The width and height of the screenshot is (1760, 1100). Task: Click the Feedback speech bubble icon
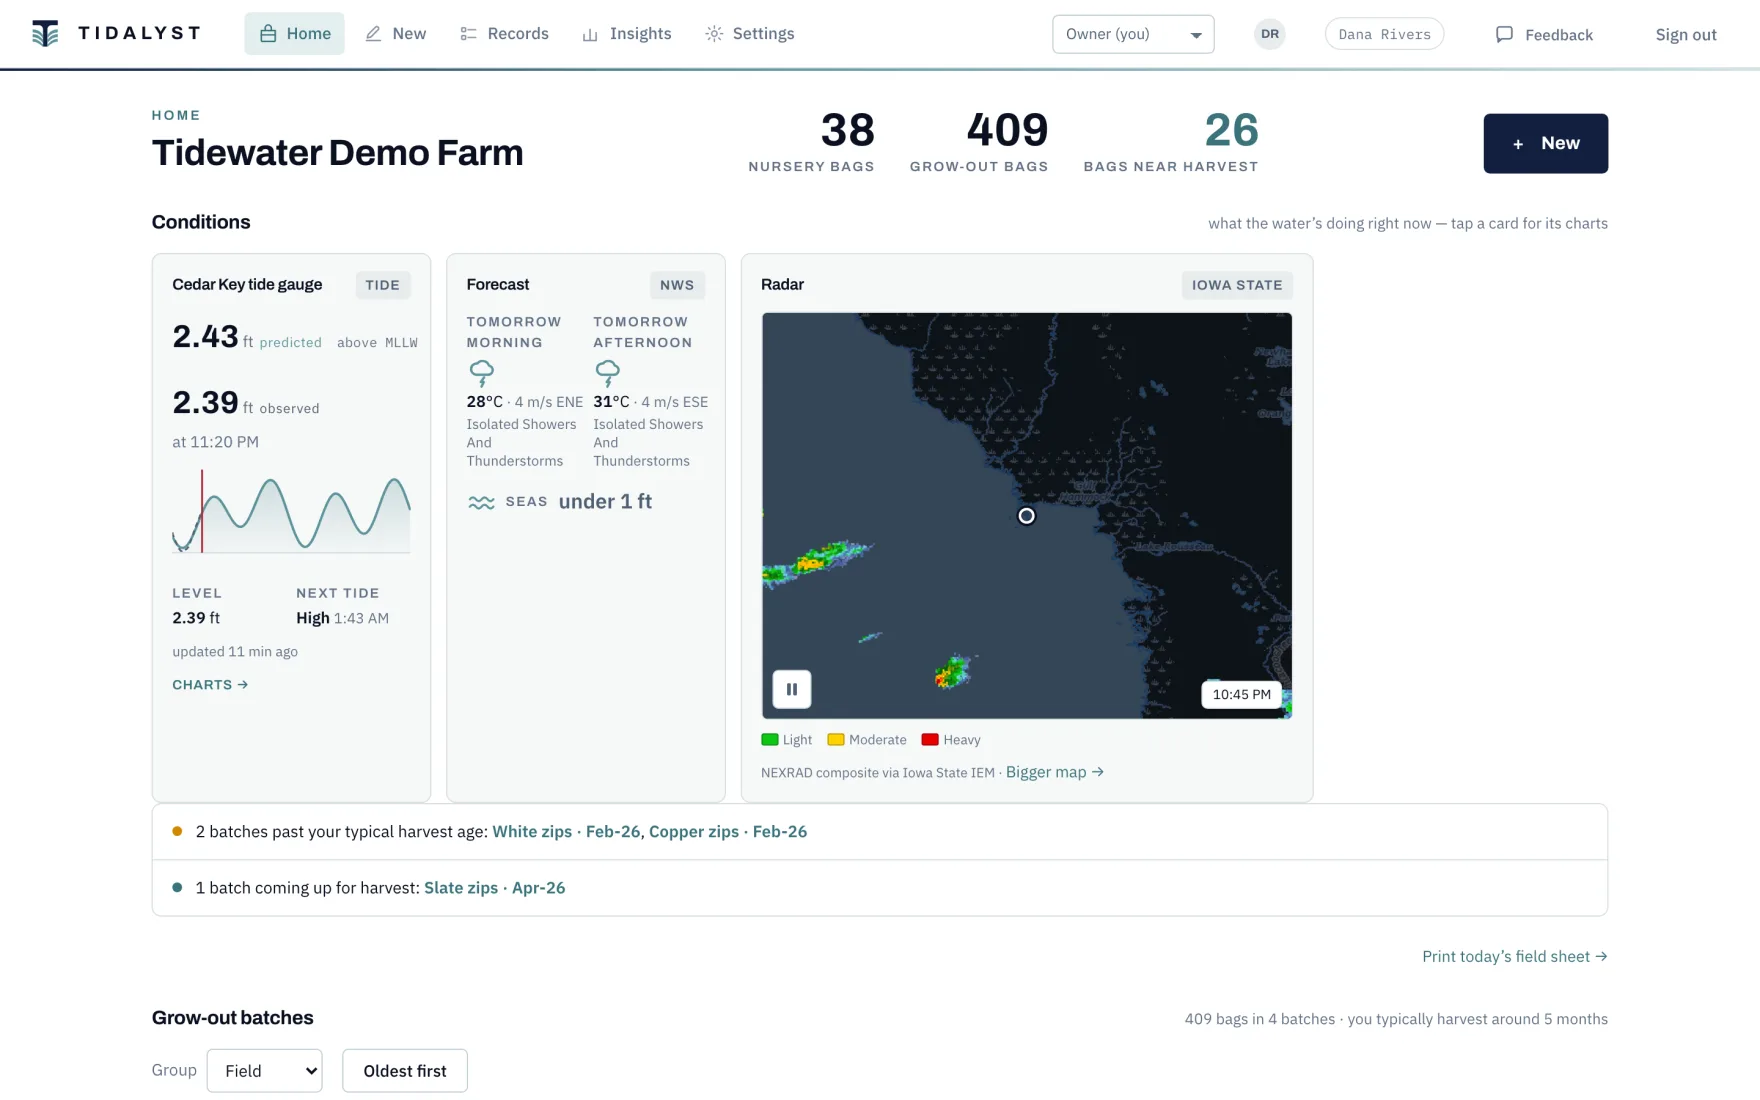coord(1504,34)
